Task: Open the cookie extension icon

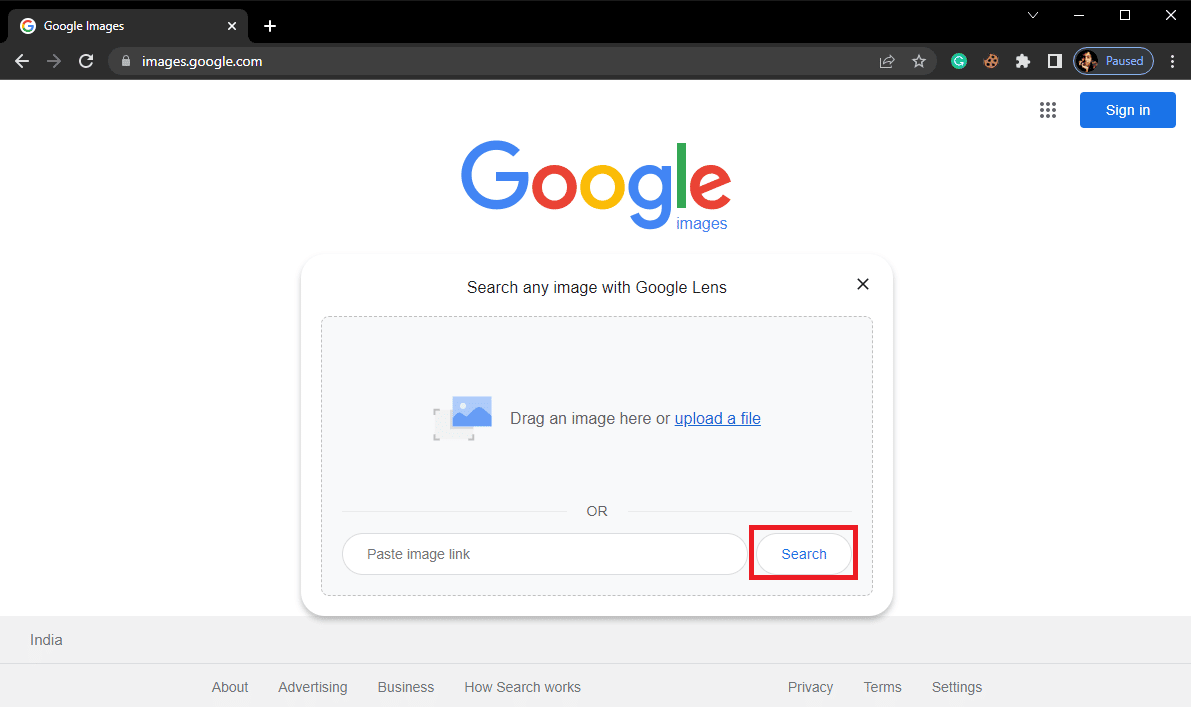Action: click(x=990, y=62)
